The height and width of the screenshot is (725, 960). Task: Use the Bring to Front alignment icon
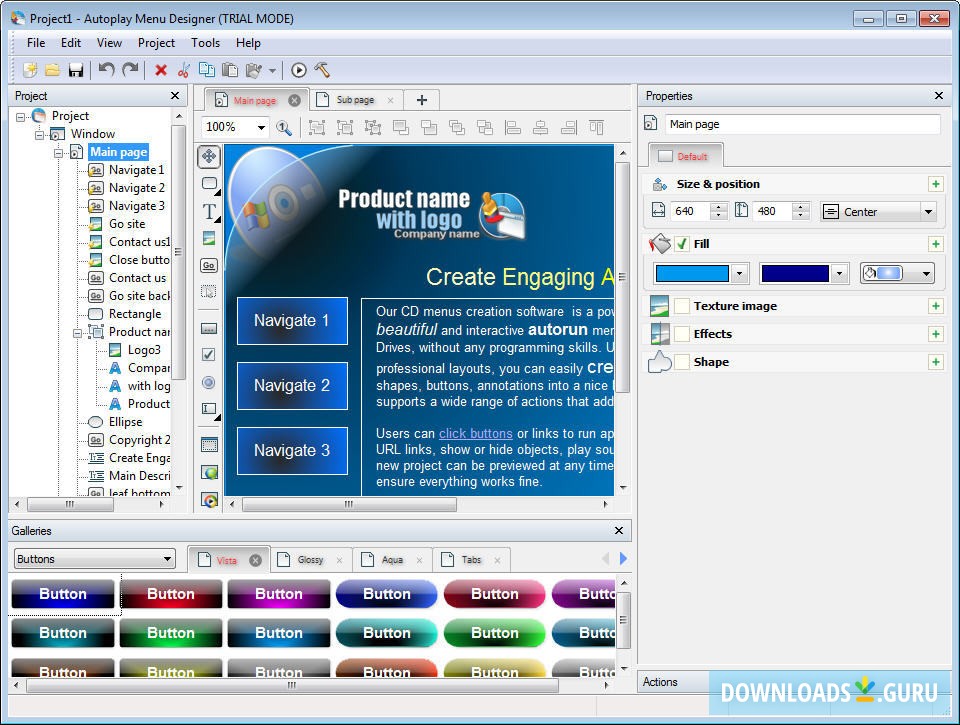pyautogui.click(x=400, y=127)
